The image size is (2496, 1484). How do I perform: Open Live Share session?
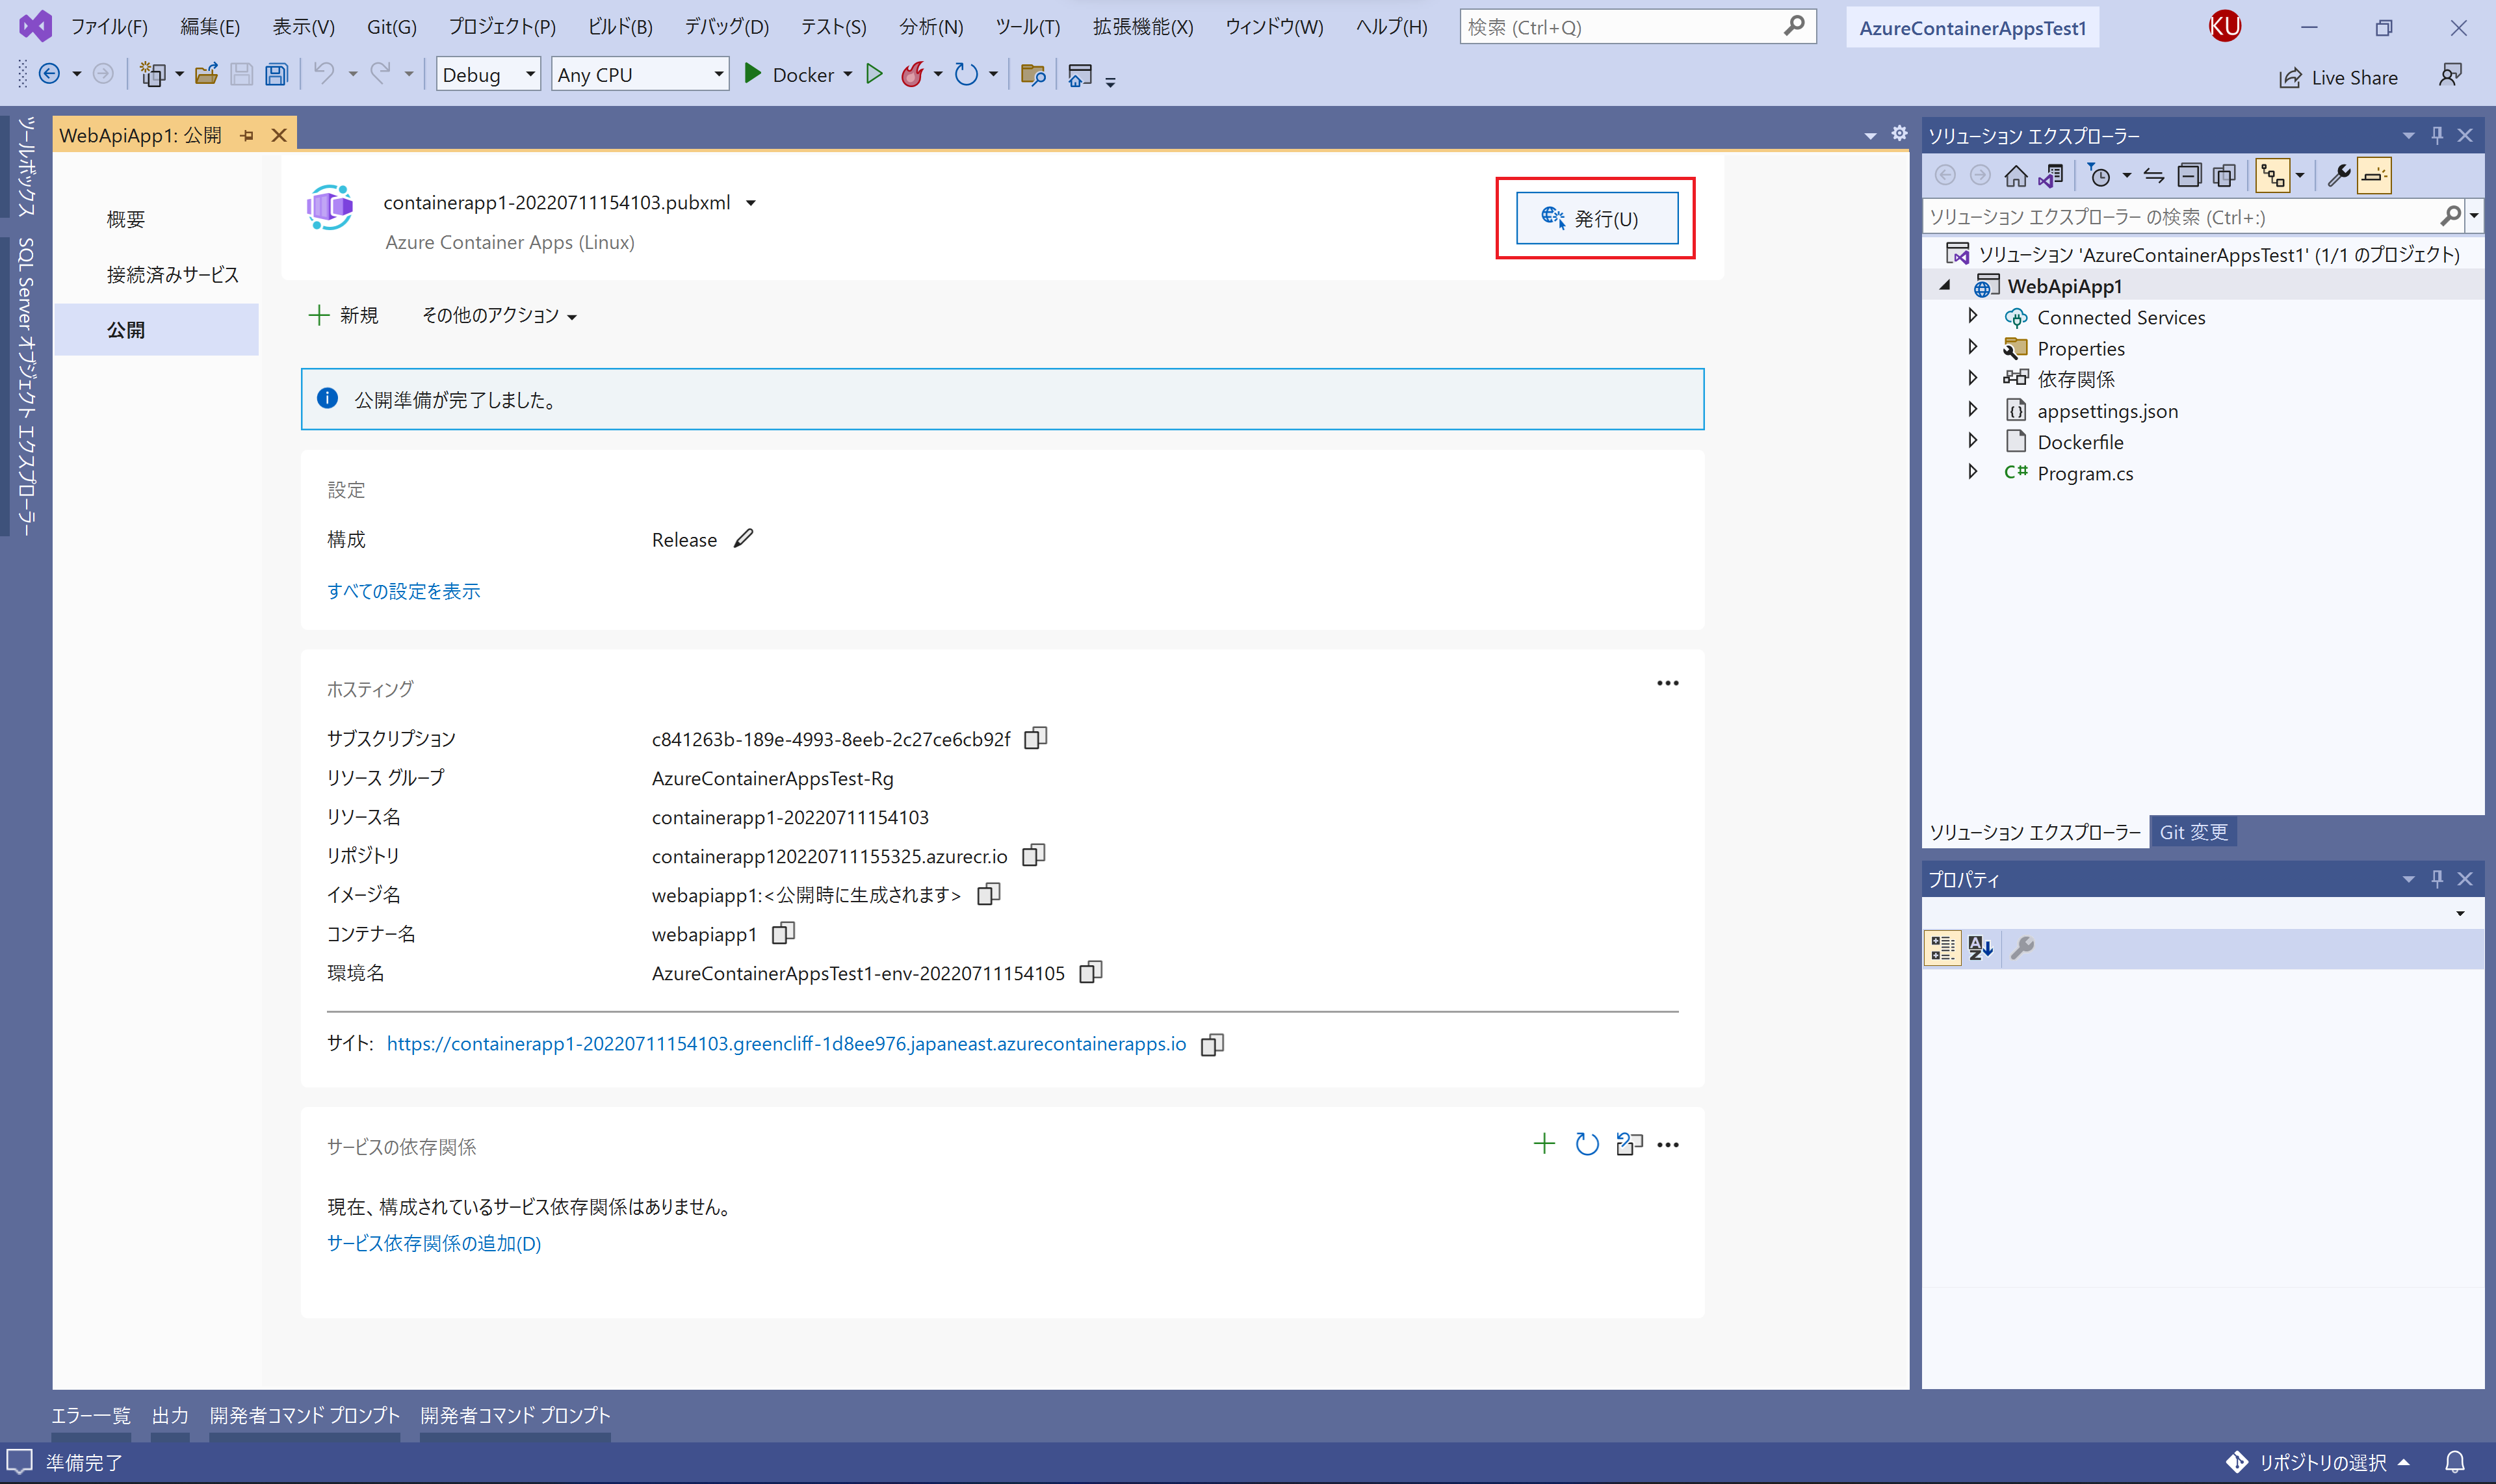tap(2338, 77)
